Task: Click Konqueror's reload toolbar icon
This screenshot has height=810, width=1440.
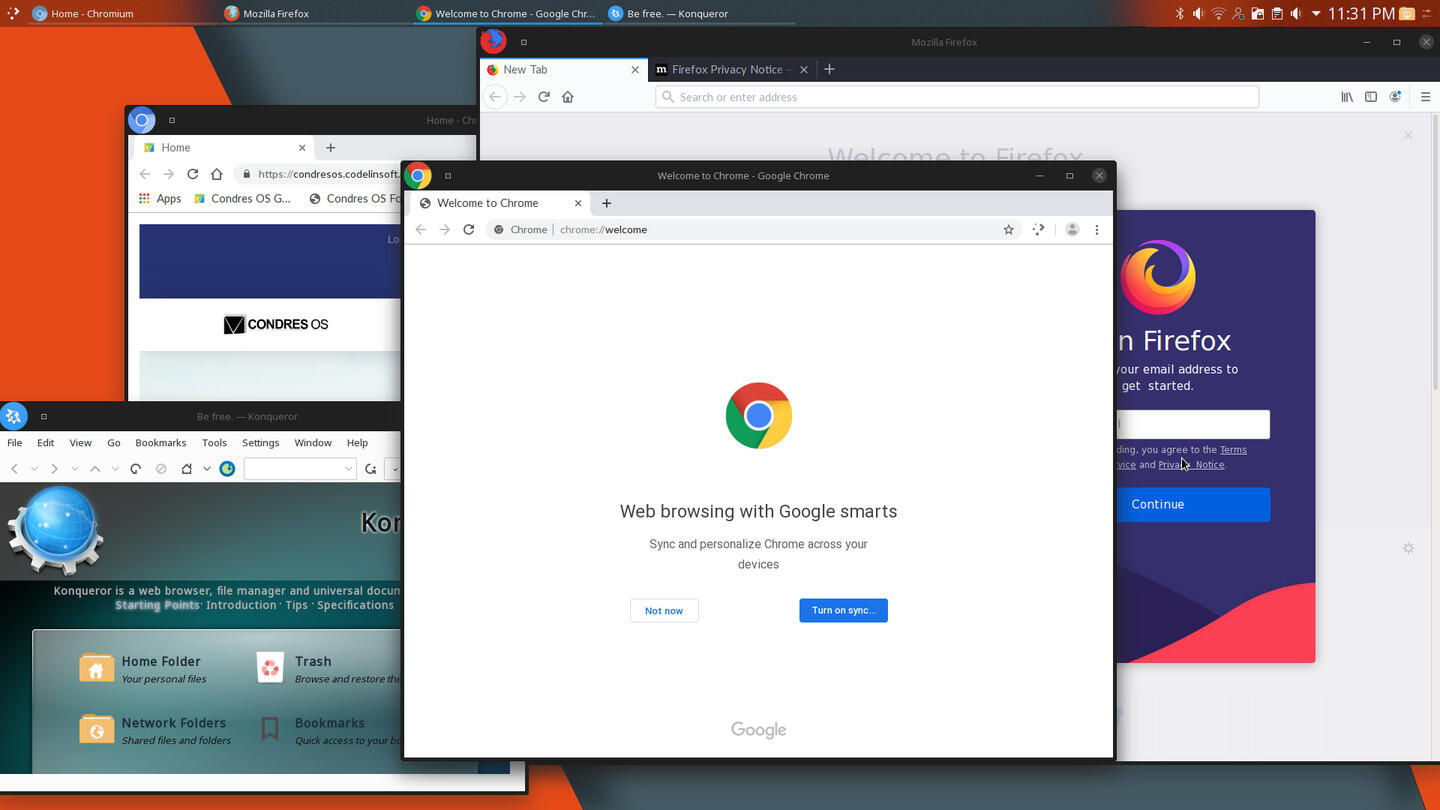Action: [x=136, y=468]
